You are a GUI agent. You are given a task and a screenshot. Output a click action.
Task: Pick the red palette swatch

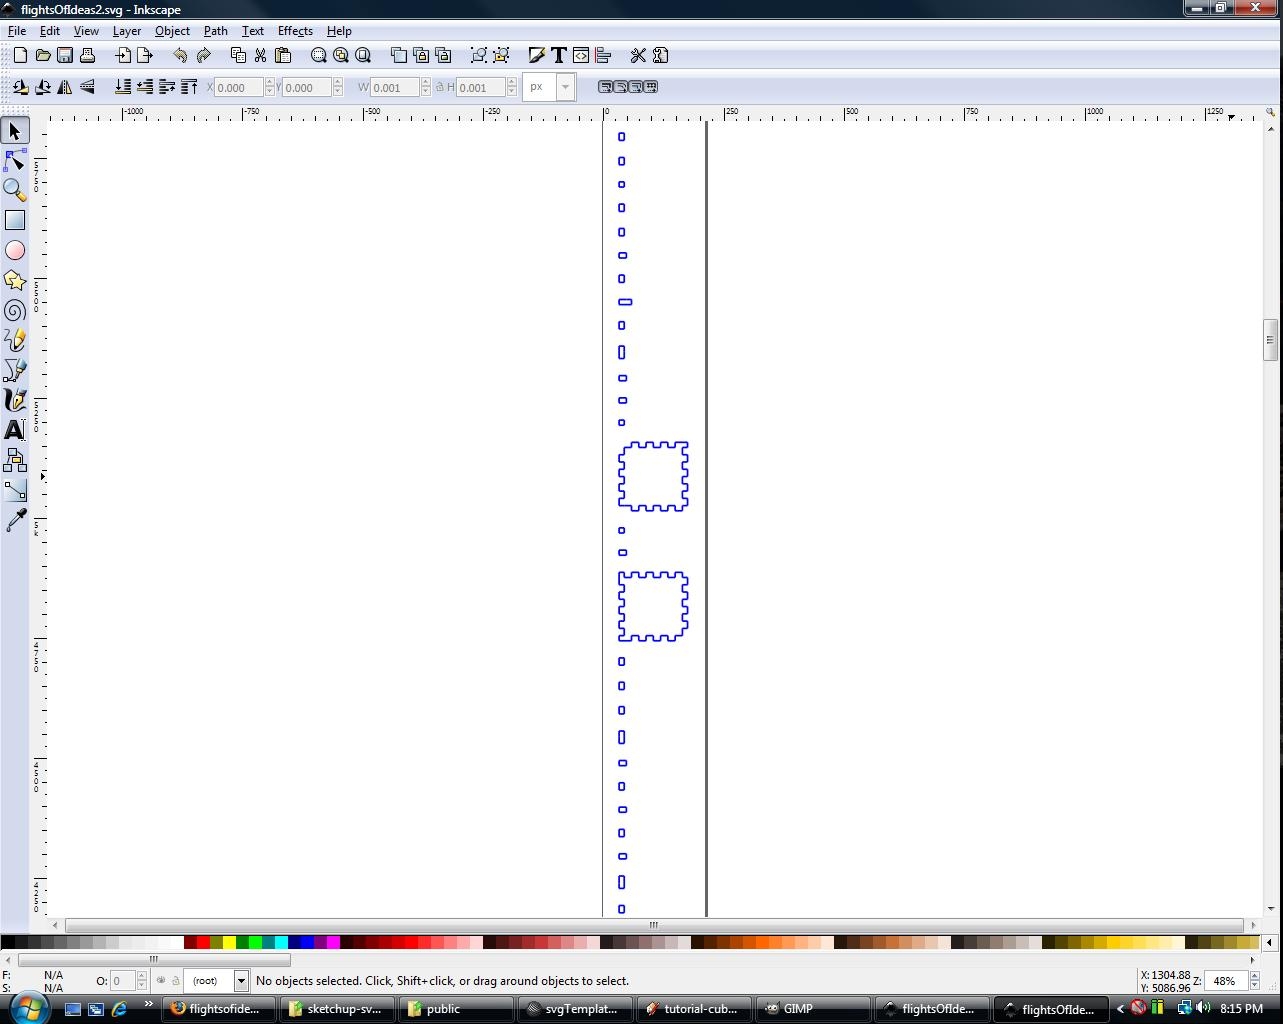pyautogui.click(x=203, y=942)
